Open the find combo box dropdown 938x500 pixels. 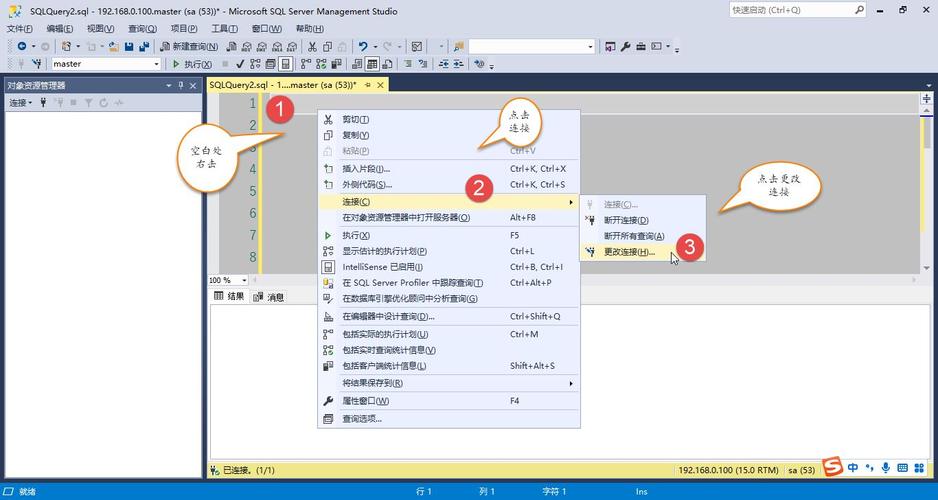pos(590,47)
